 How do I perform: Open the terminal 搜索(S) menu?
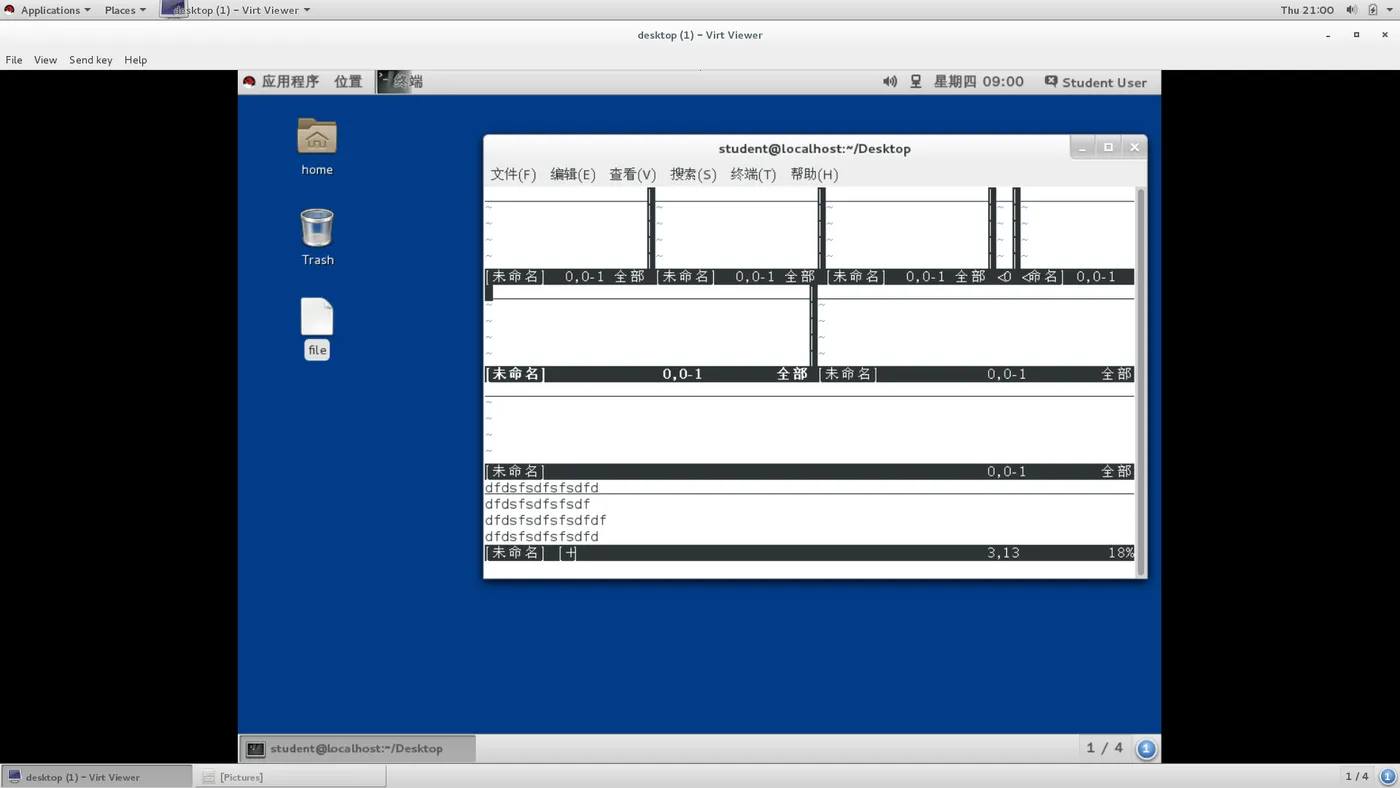click(x=693, y=174)
